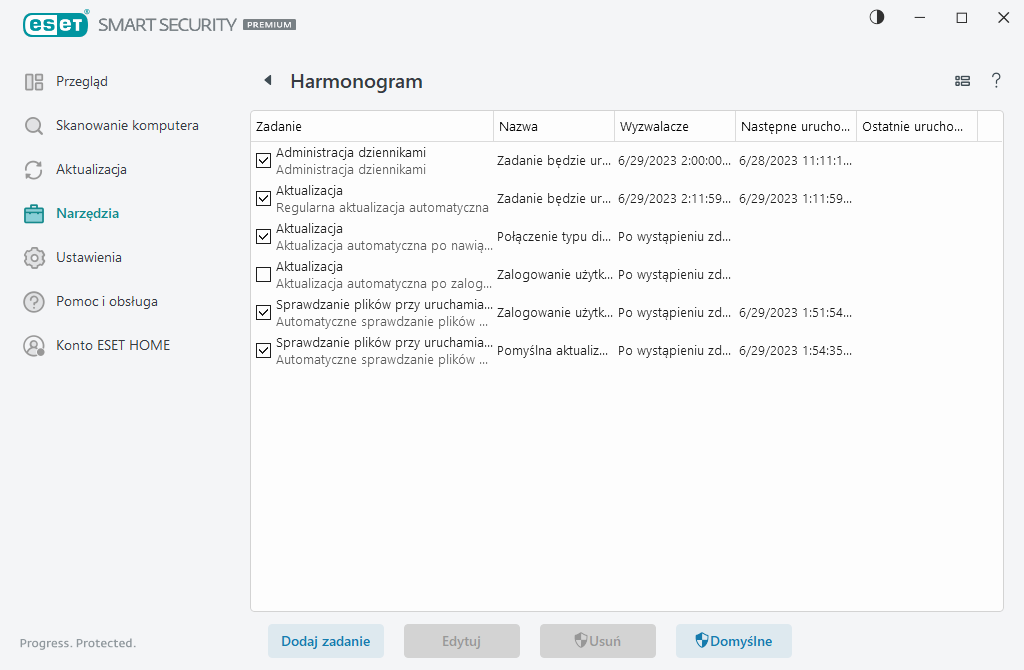This screenshot has height=670, width=1024.
Task: Click the Skanowanie komputera magnifier icon
Action: pyautogui.click(x=34, y=126)
